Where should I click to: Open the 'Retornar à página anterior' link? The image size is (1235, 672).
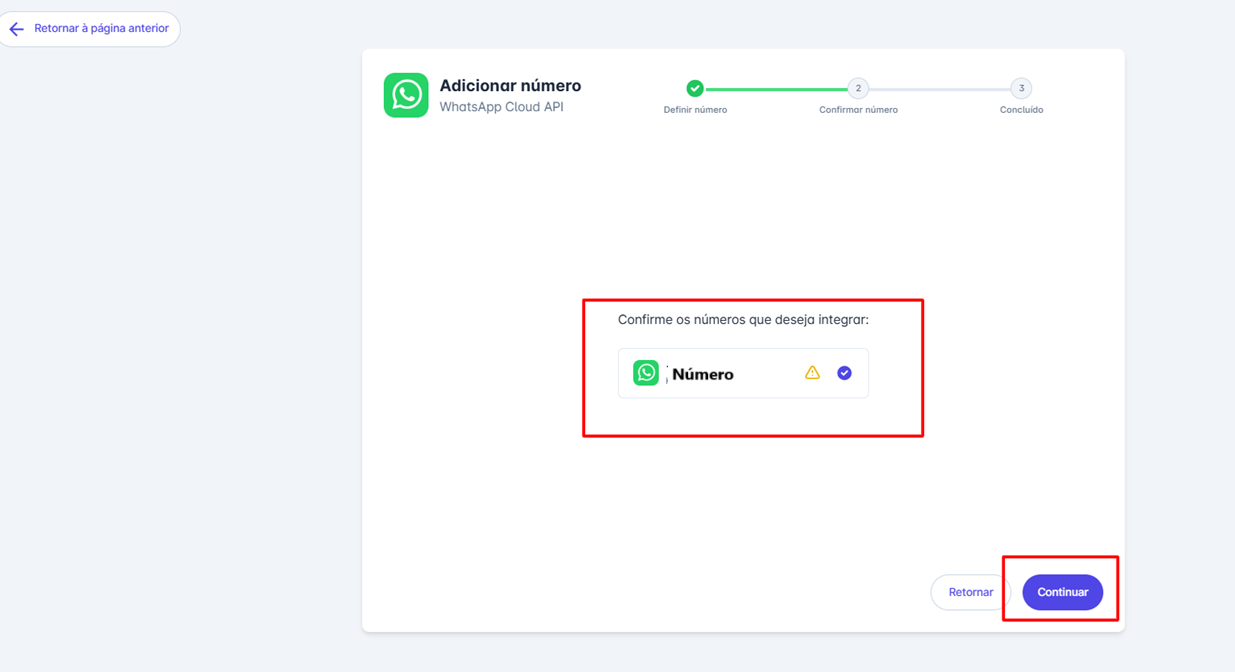(101, 29)
